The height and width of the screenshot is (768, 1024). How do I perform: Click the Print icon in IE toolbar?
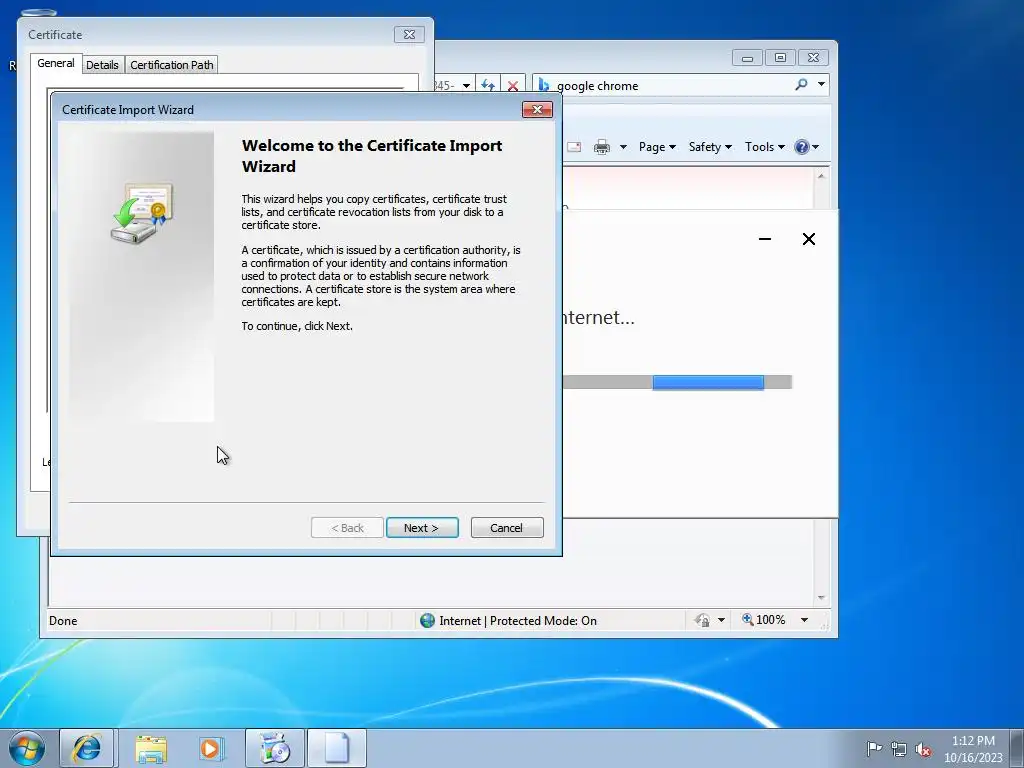(601, 147)
